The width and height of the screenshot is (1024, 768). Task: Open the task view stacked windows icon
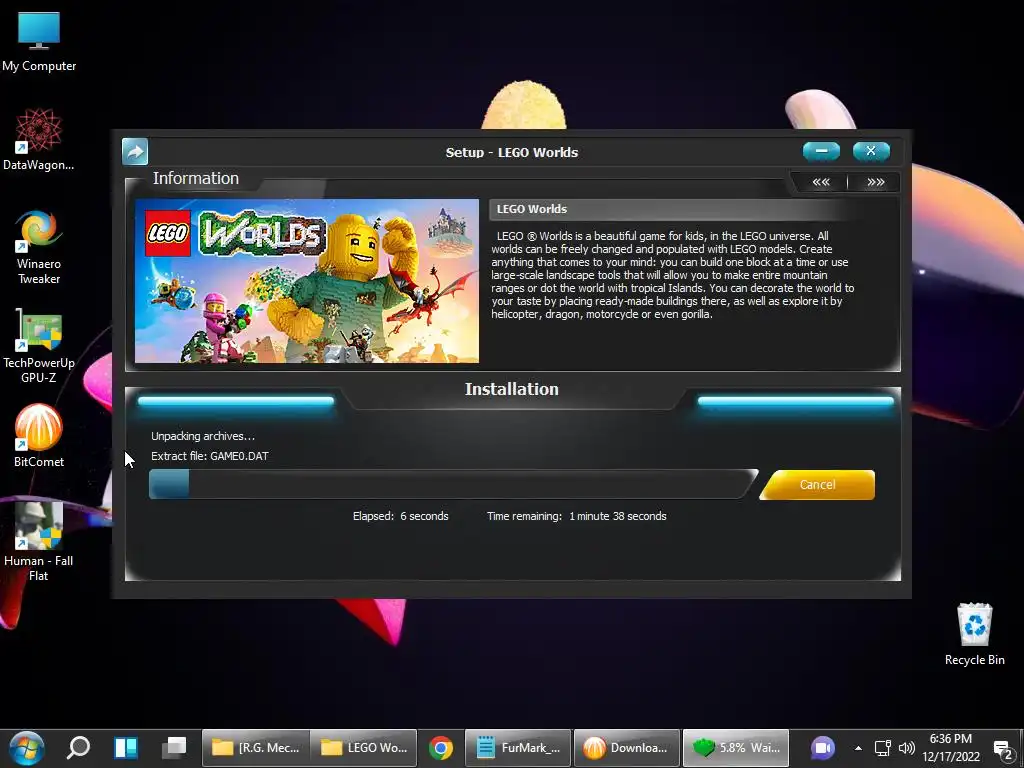tap(174, 748)
